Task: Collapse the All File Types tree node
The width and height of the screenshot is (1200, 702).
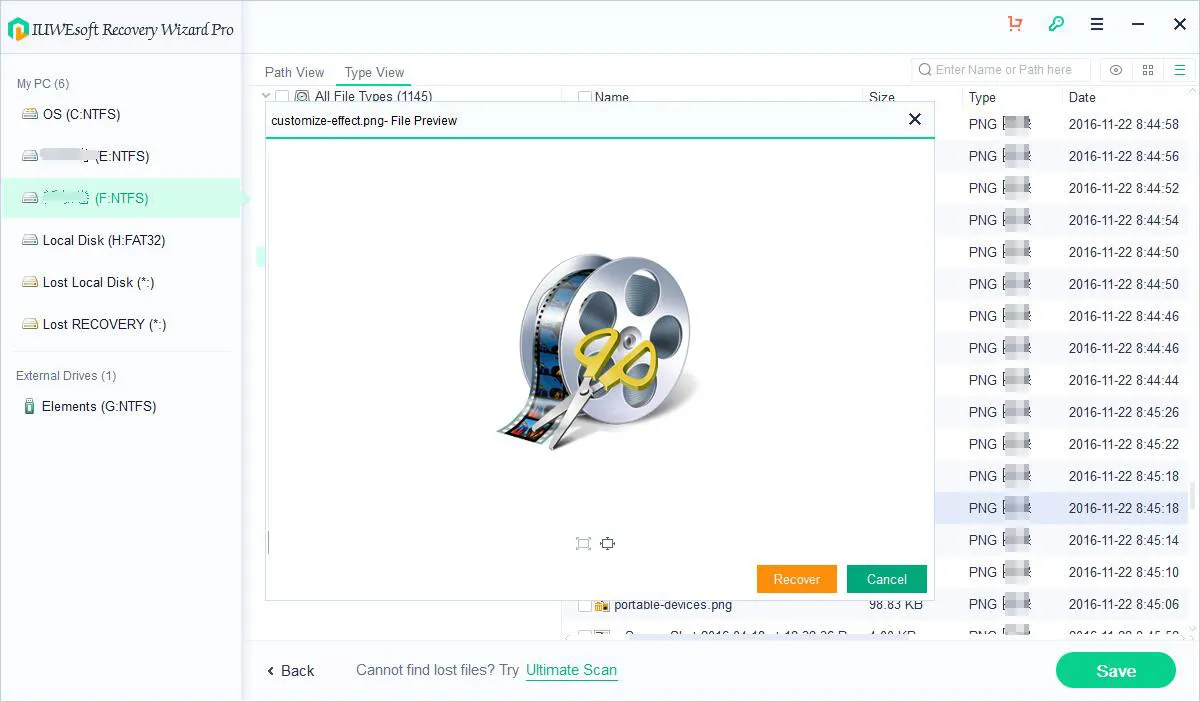Action: point(264,96)
